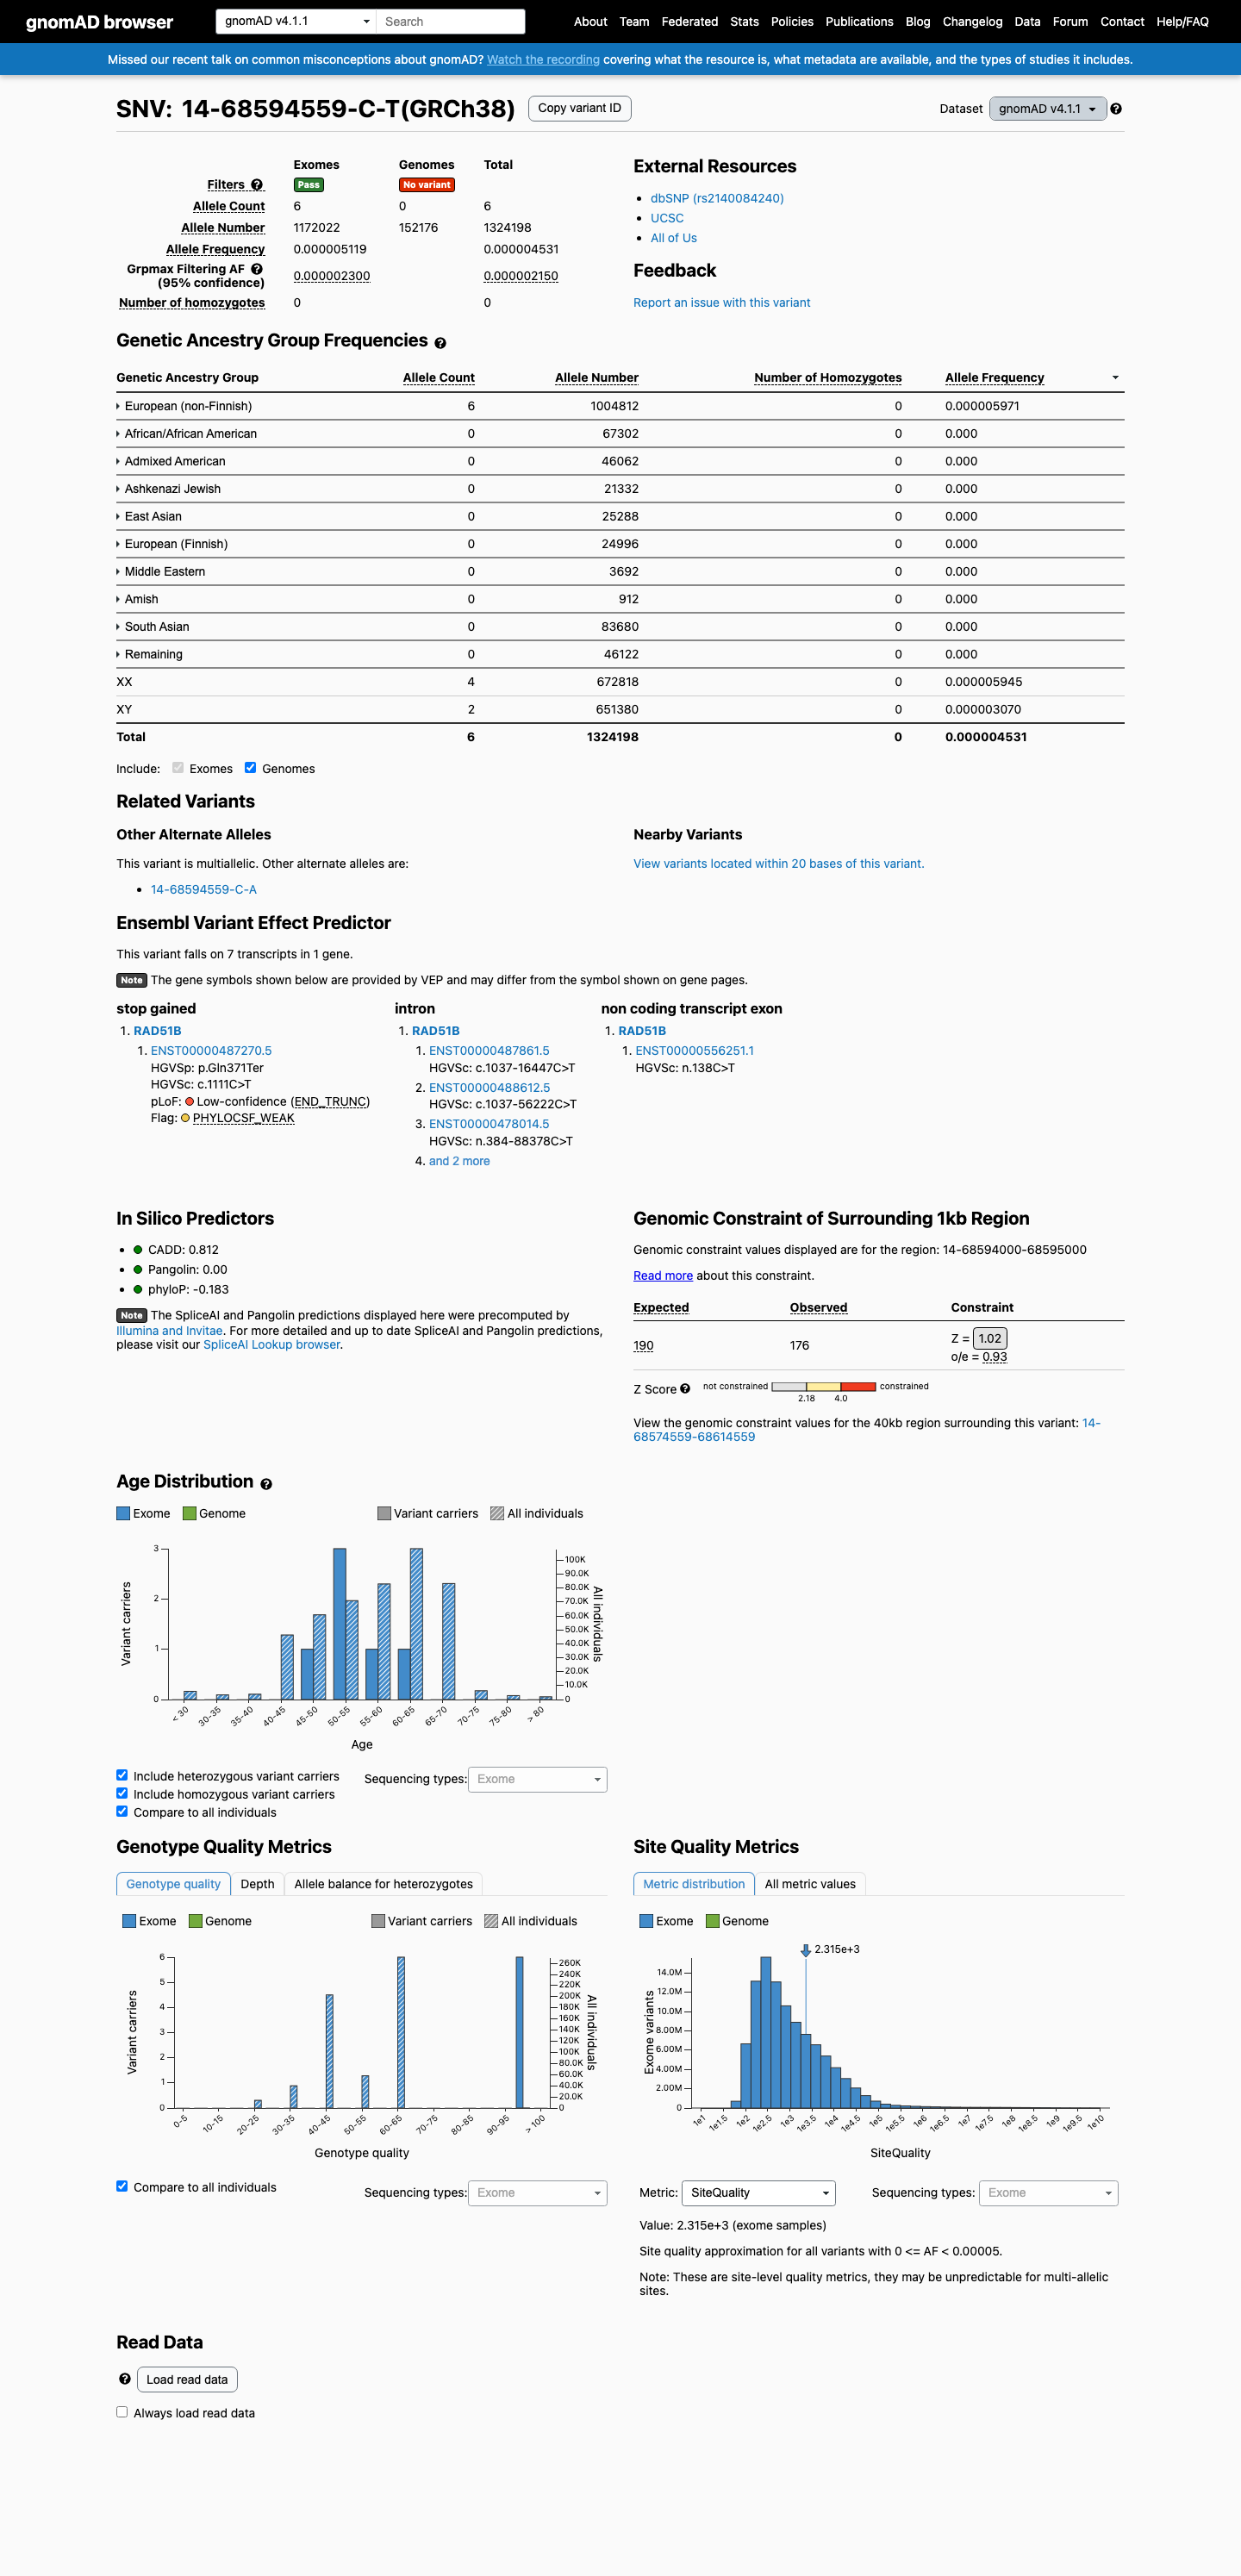Open alternate allele 14-68594559-C-A link
Viewport: 1241px width, 2576px height.
click(204, 889)
